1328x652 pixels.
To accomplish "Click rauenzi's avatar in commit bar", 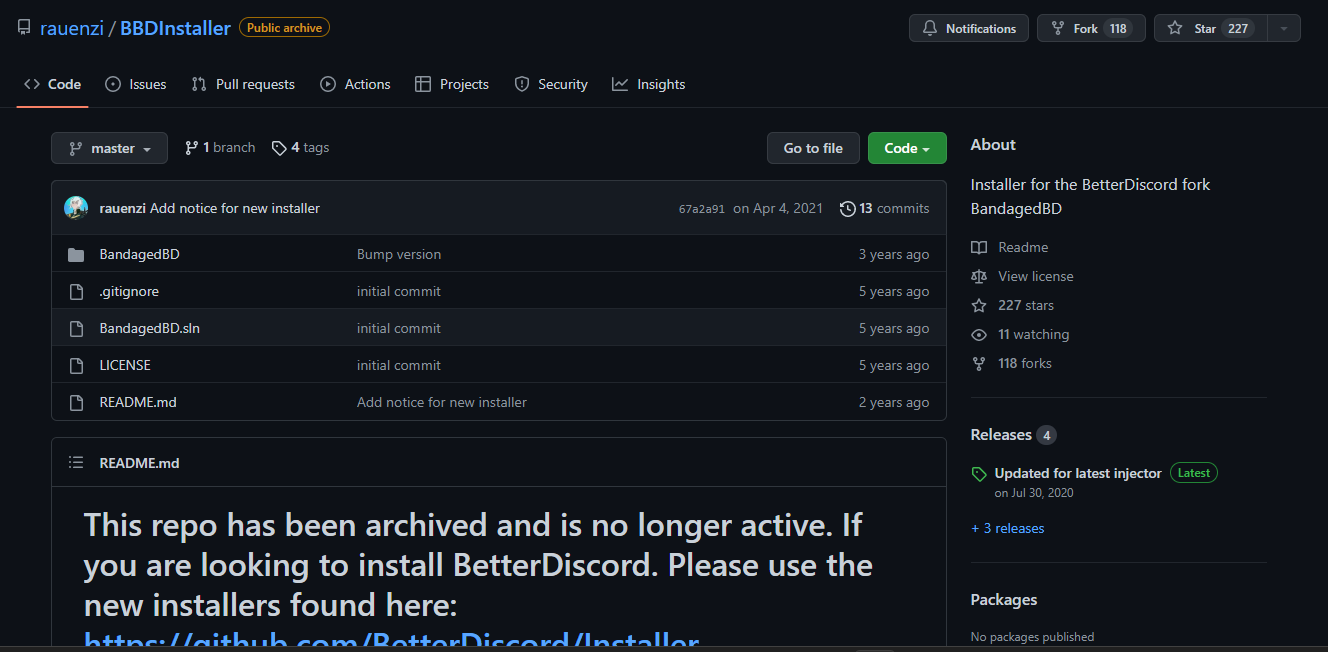I will [x=76, y=208].
